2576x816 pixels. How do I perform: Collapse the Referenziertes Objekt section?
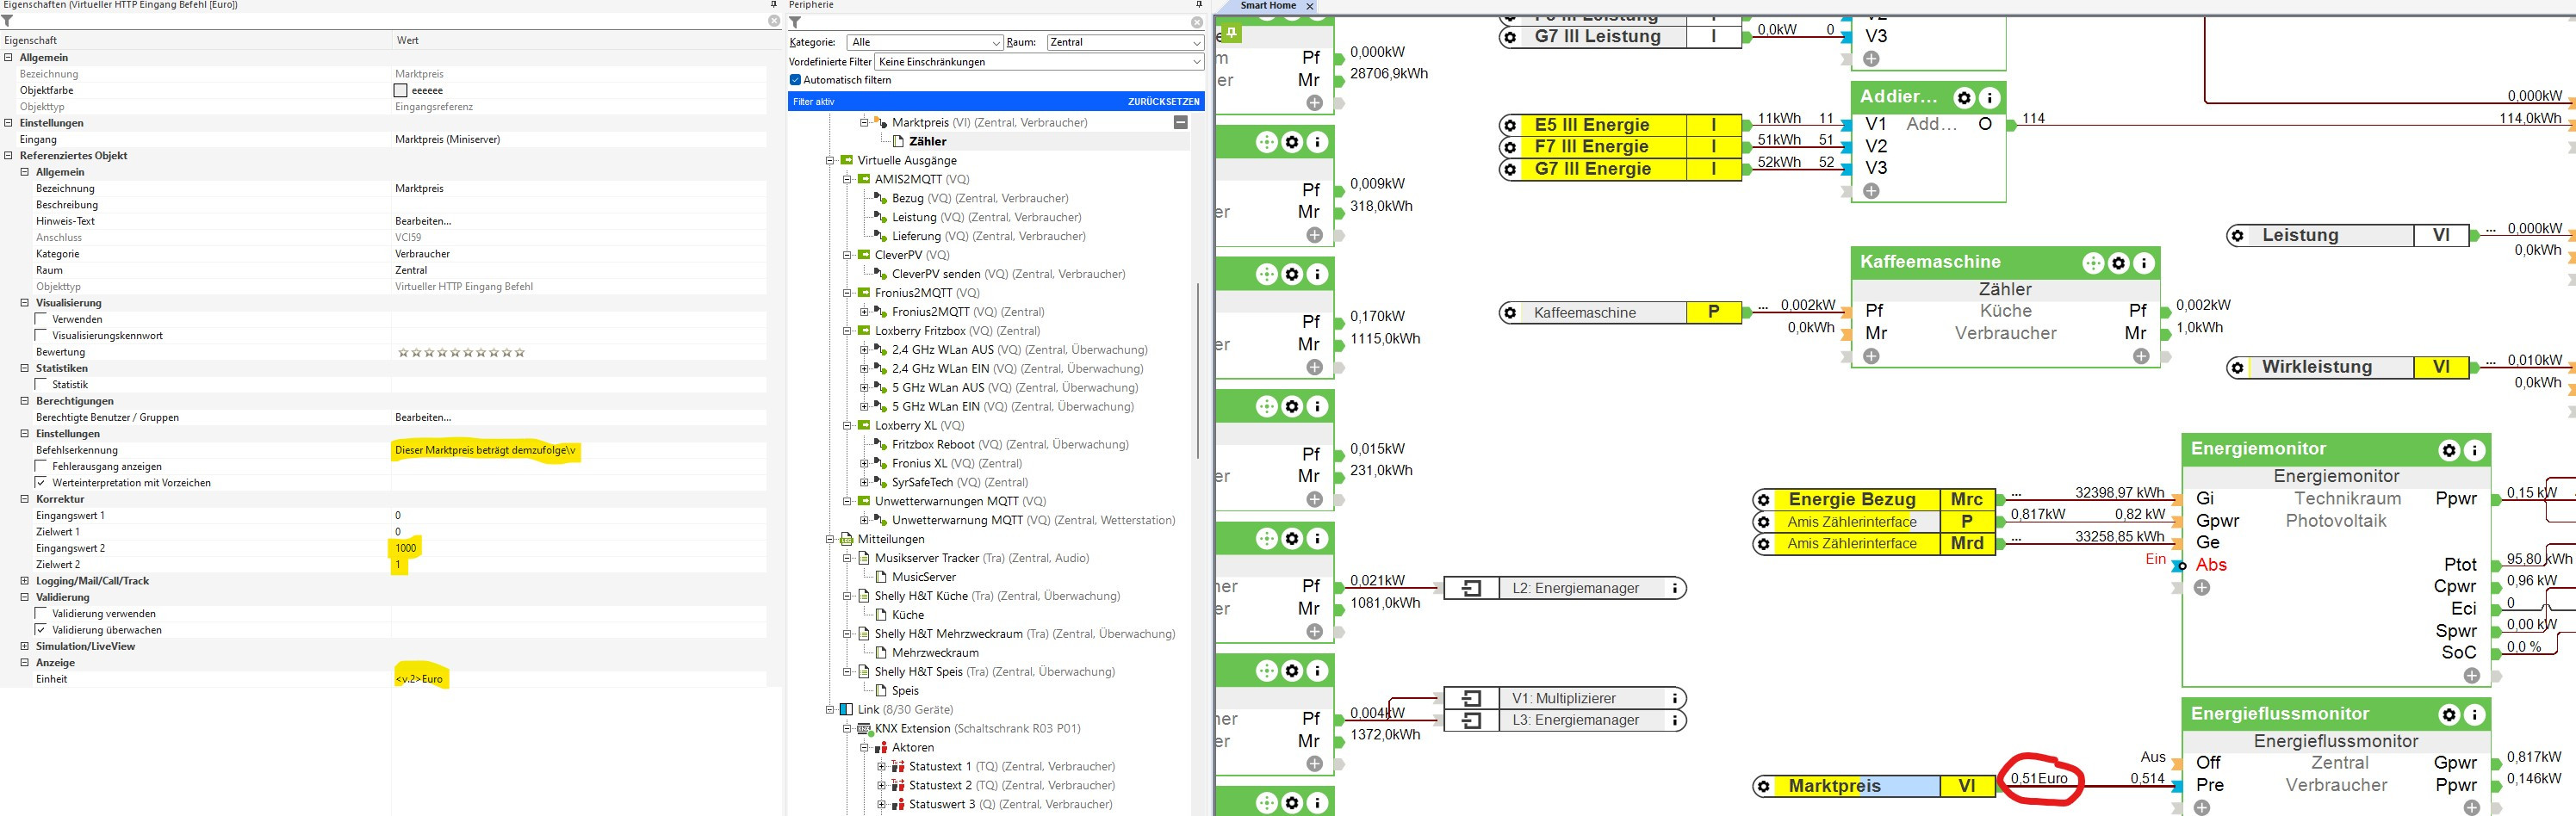8,156
